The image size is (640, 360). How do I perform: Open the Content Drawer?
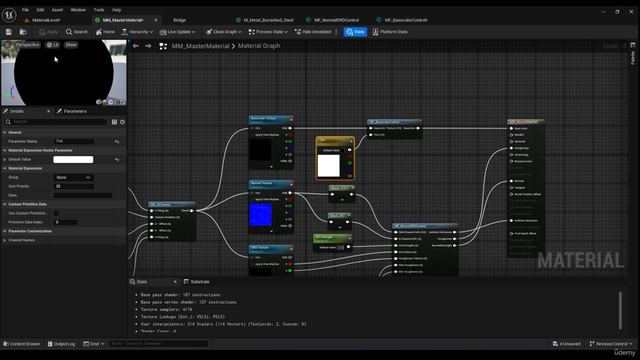pos(22,344)
